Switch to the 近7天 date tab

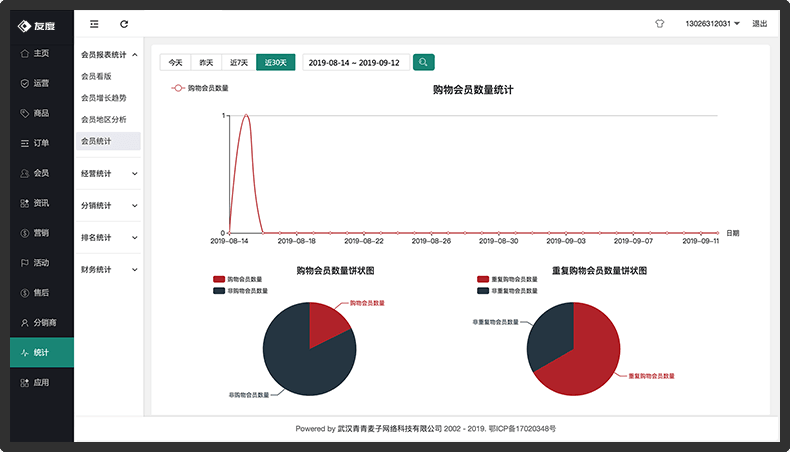coord(239,62)
